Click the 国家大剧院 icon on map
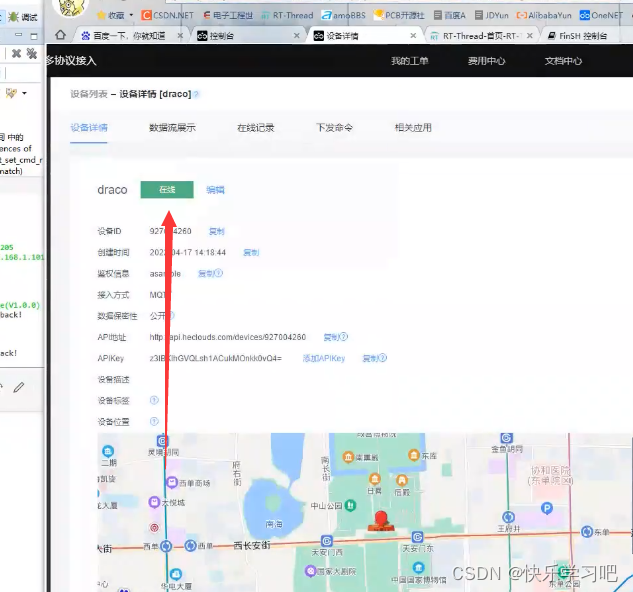This screenshot has height=592, width=633. 310,571
